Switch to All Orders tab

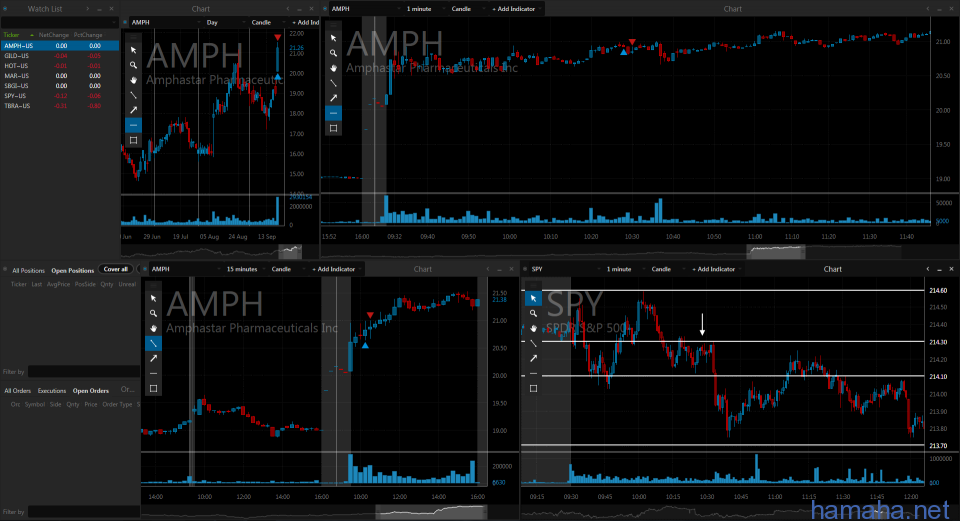pos(18,391)
